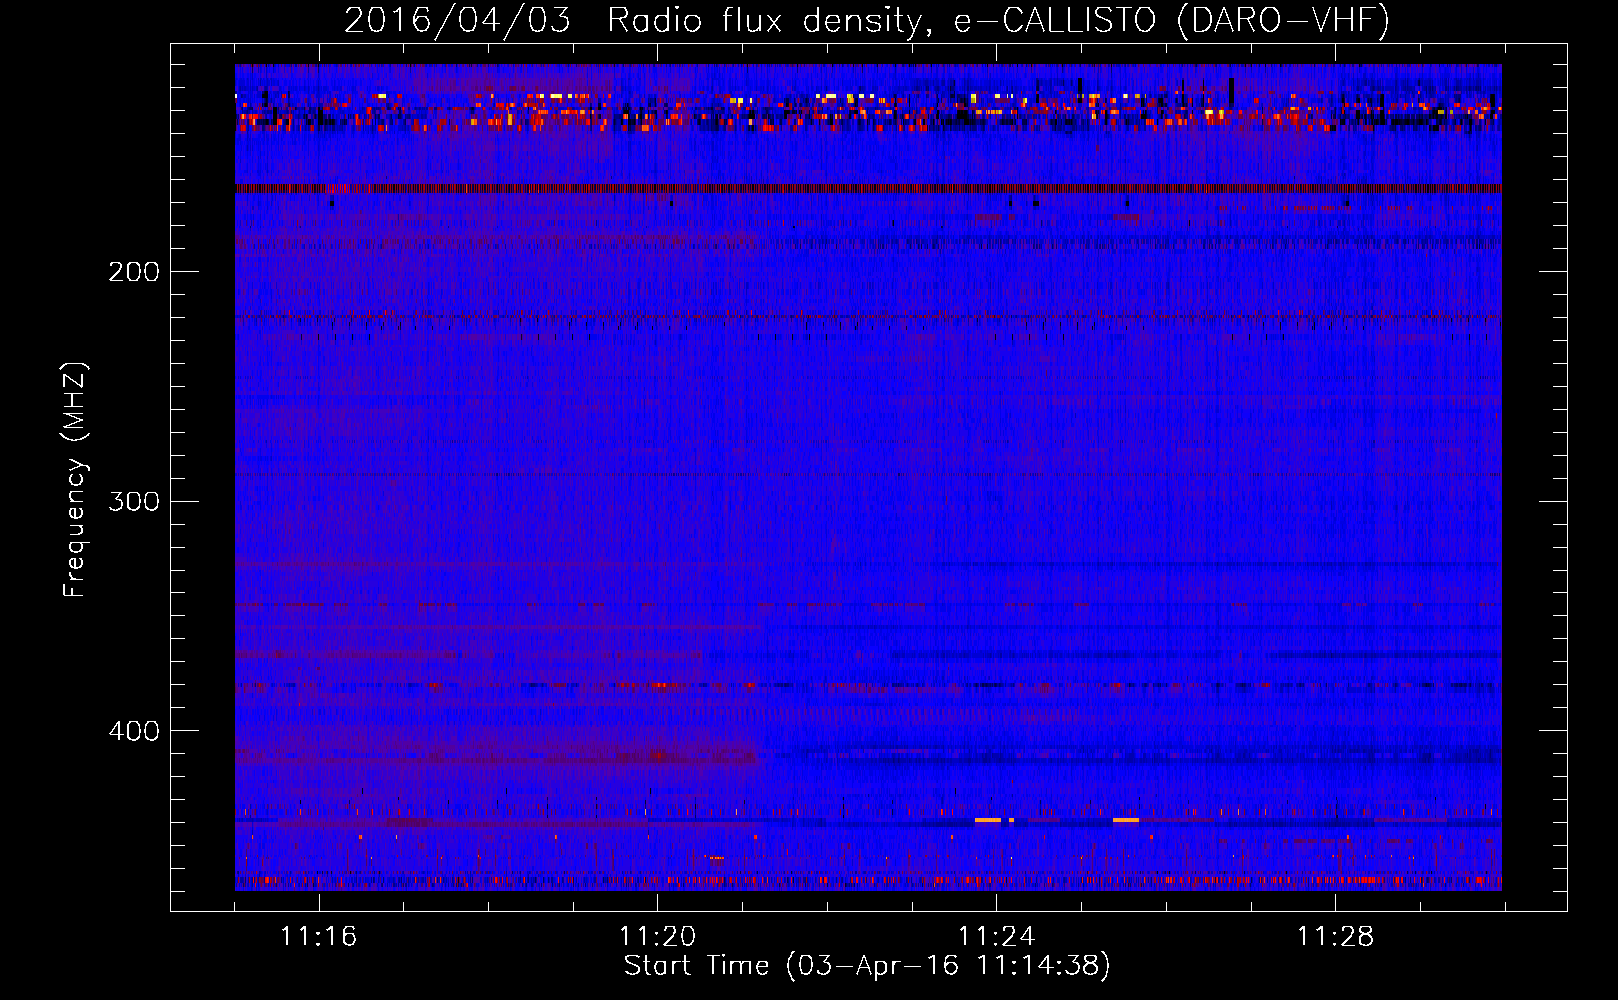The width and height of the screenshot is (1618, 1000).
Task: Click the 11:16 time tick label
Action: [x=319, y=937]
